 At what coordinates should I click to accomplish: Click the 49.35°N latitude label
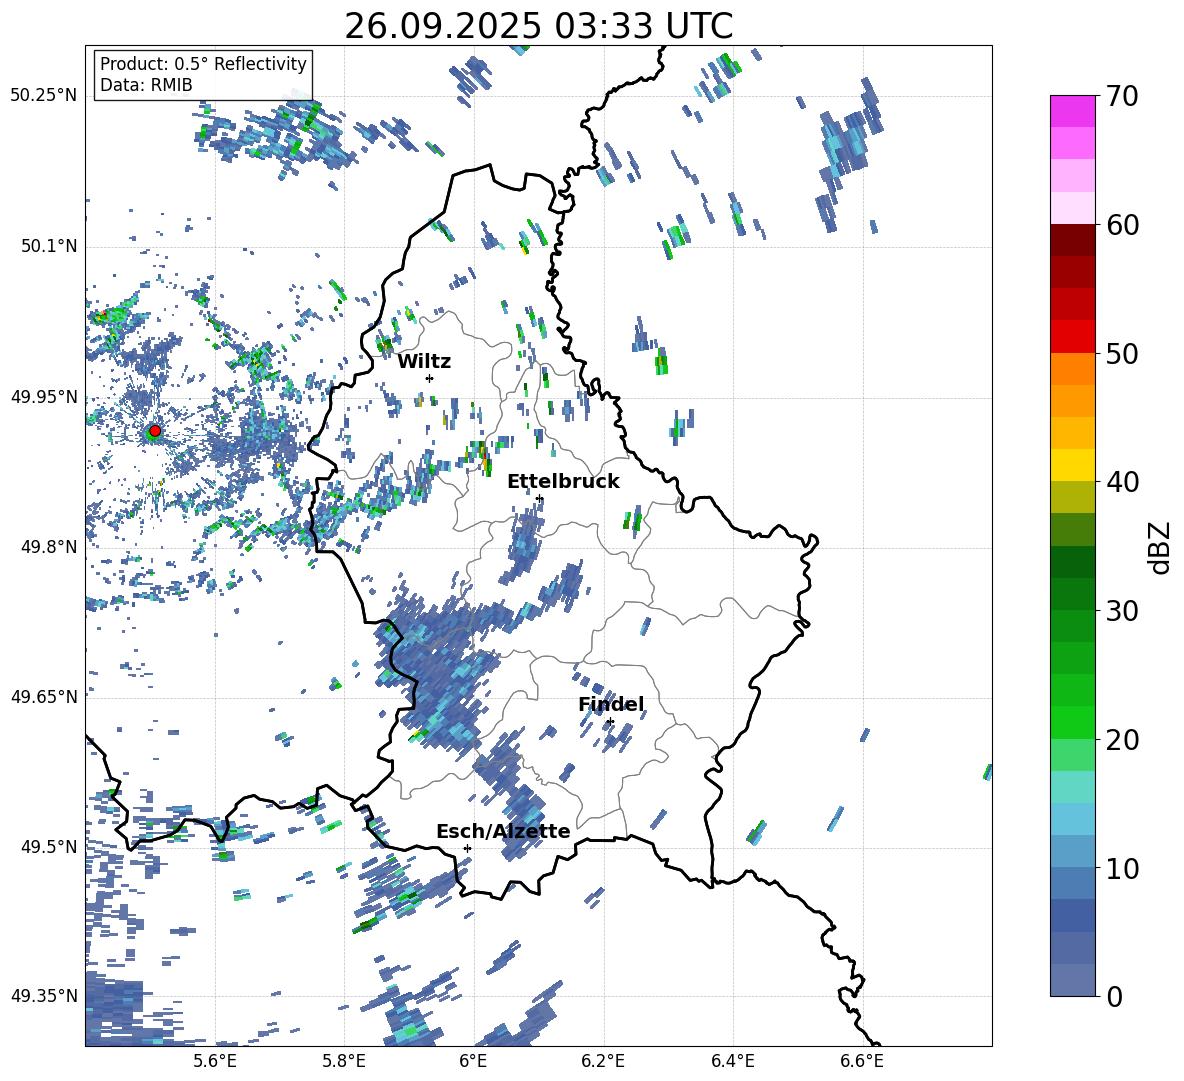(x=44, y=996)
